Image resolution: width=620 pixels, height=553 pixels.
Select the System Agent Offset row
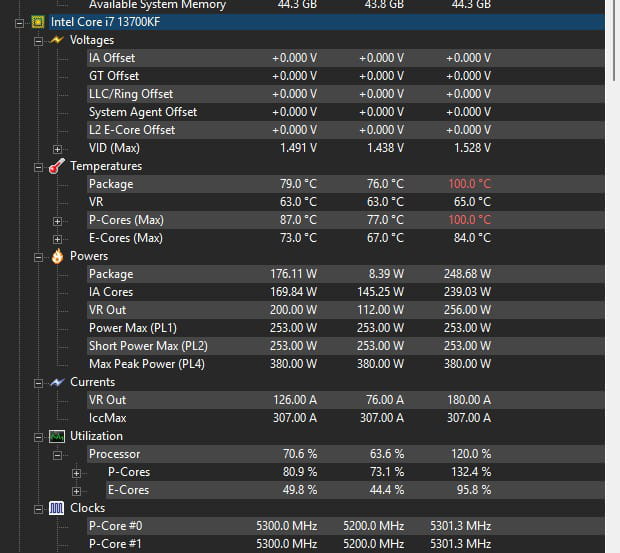point(346,112)
